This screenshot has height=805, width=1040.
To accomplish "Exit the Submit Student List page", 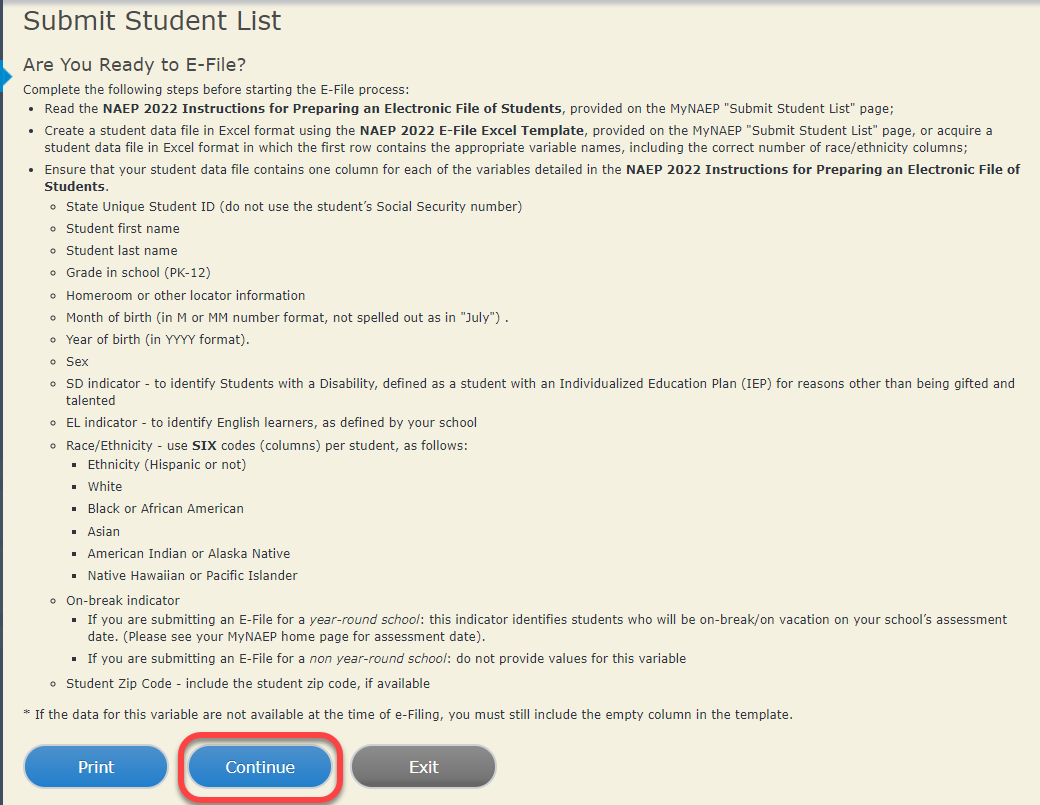I will [423, 767].
